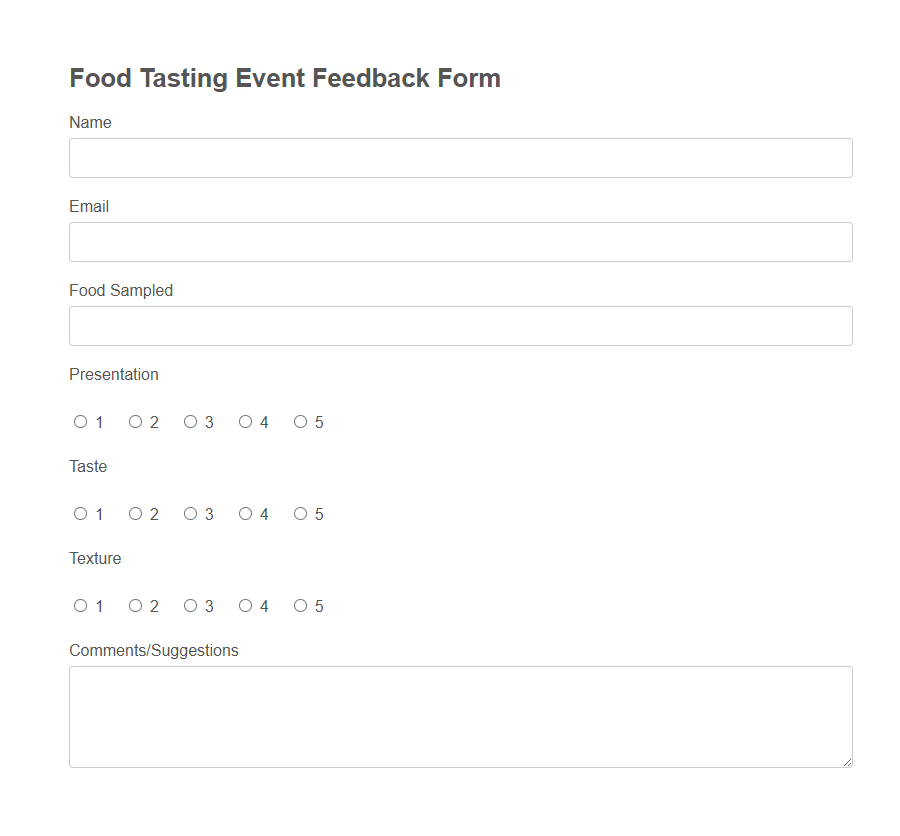Click the textarea resize handle

pyautogui.click(x=847, y=761)
